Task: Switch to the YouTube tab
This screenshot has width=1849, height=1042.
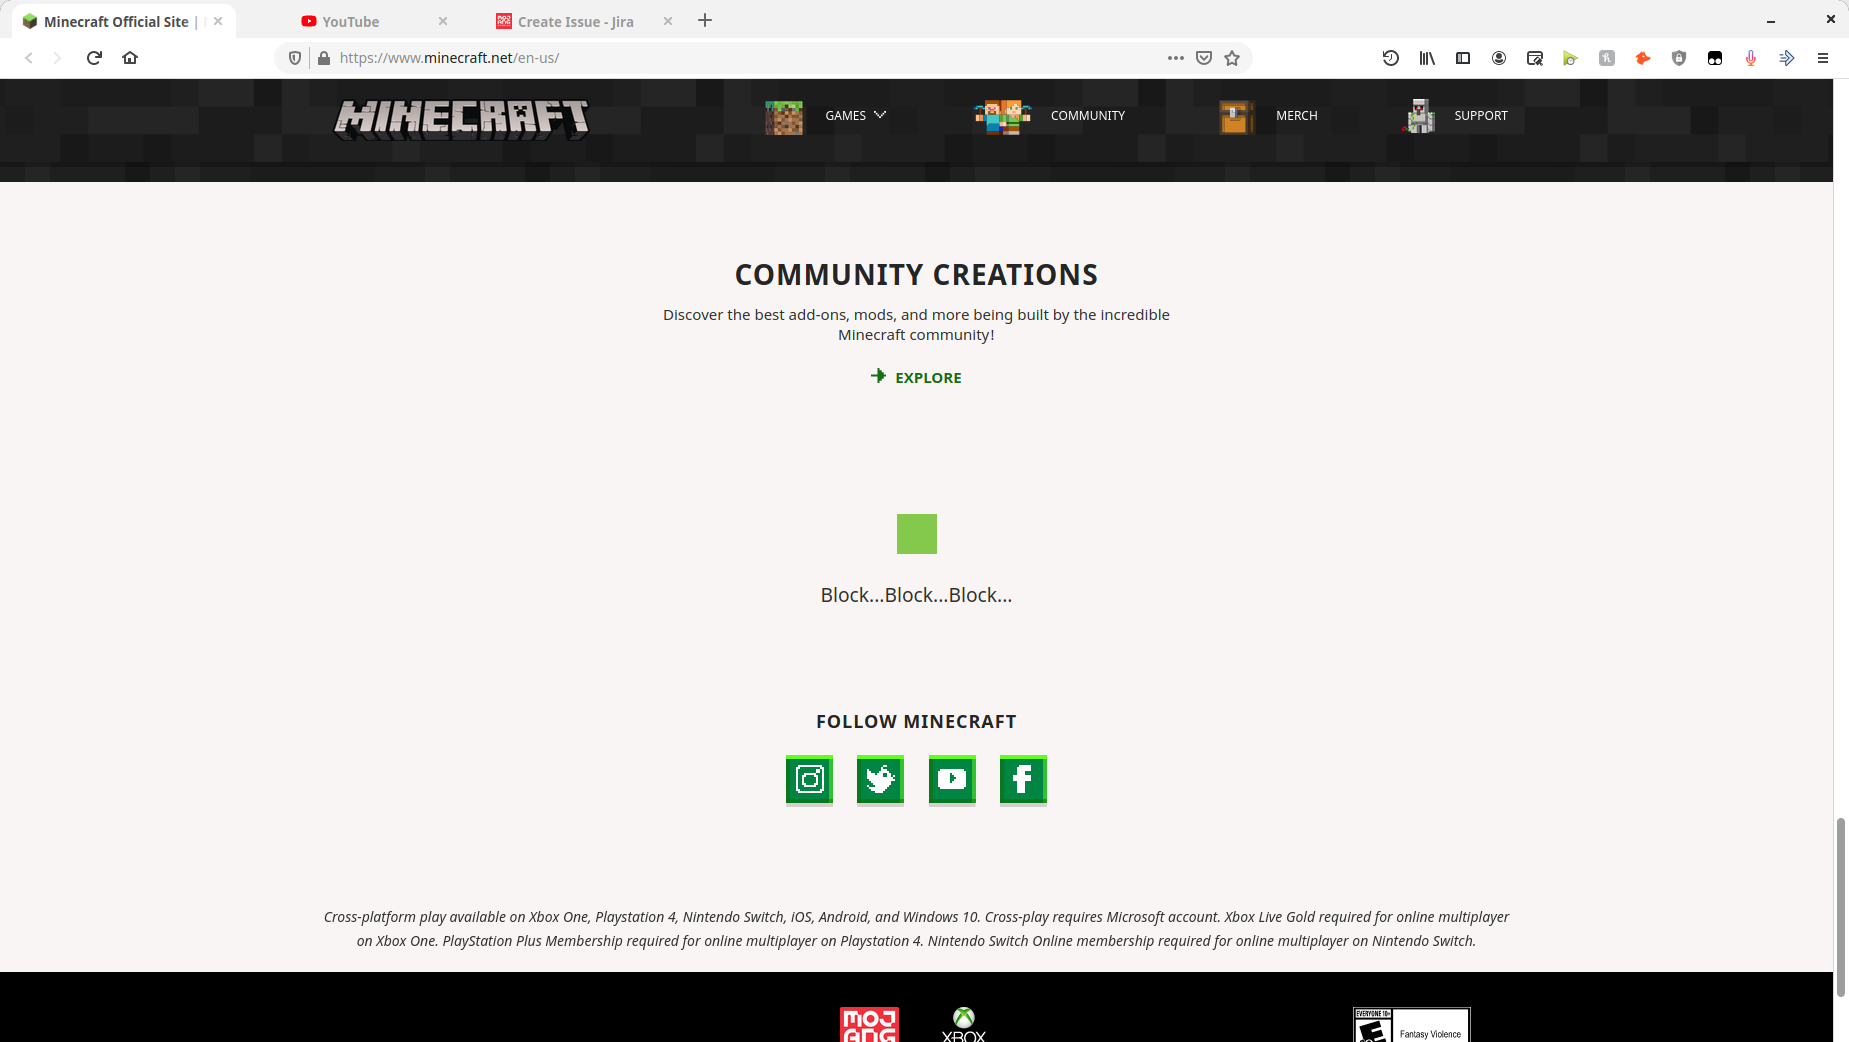Action: (x=350, y=21)
